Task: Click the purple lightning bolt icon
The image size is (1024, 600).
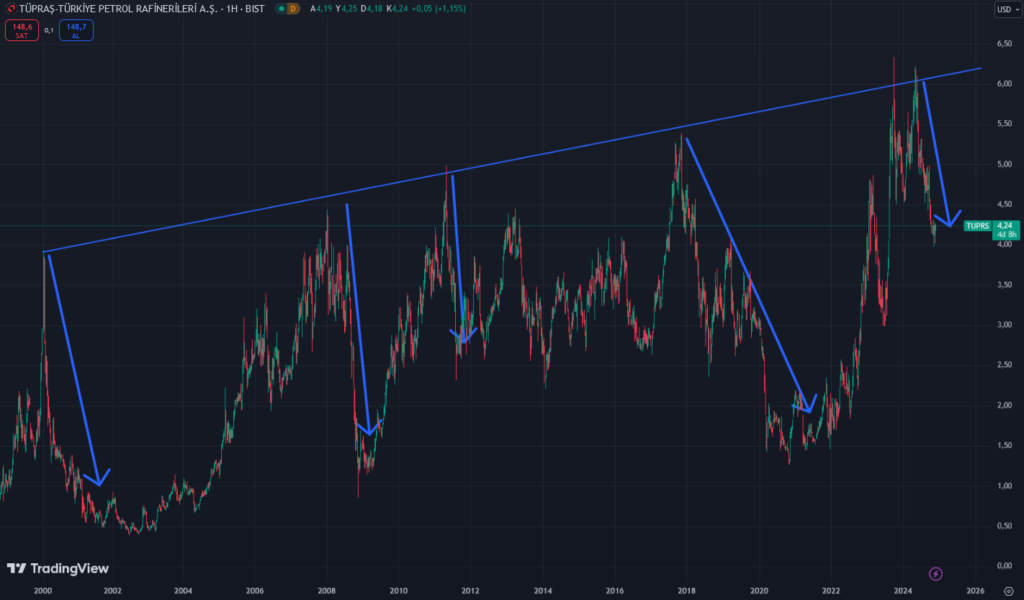Action: (x=935, y=573)
